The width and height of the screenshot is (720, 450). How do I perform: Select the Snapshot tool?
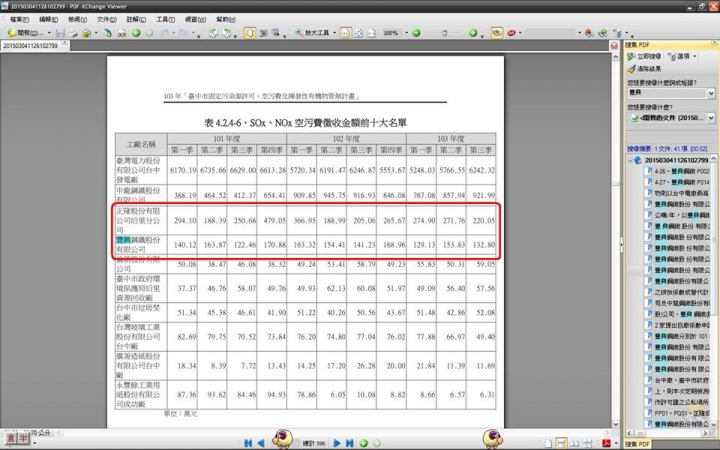[x=263, y=33]
